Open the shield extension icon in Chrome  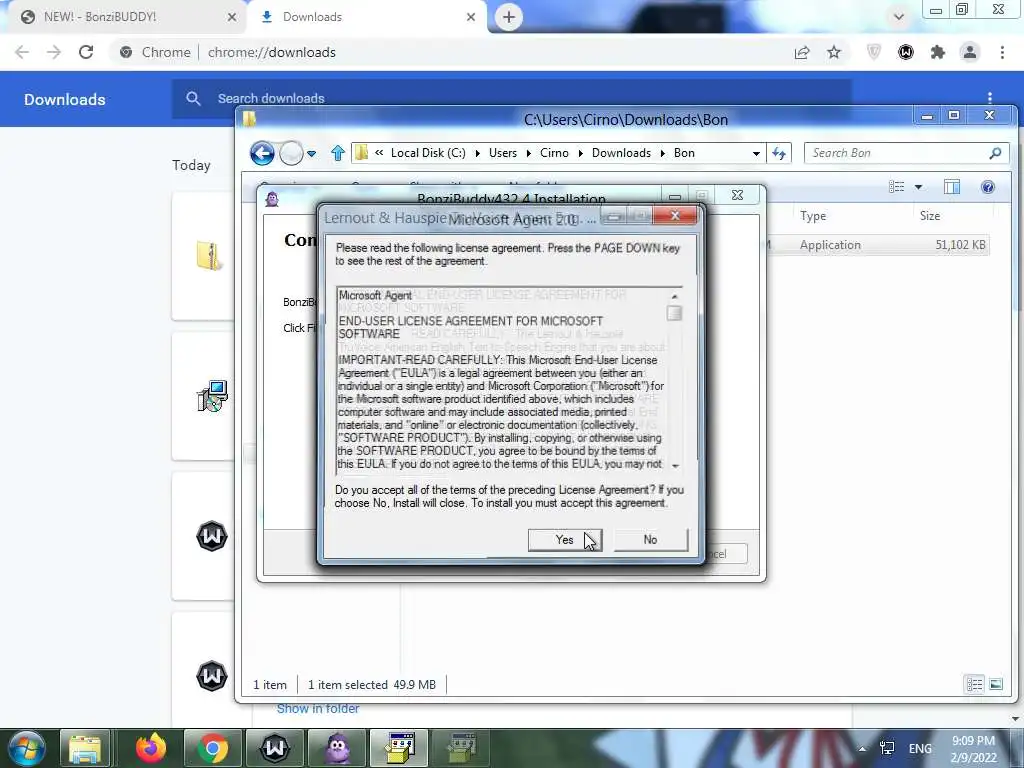click(x=873, y=52)
